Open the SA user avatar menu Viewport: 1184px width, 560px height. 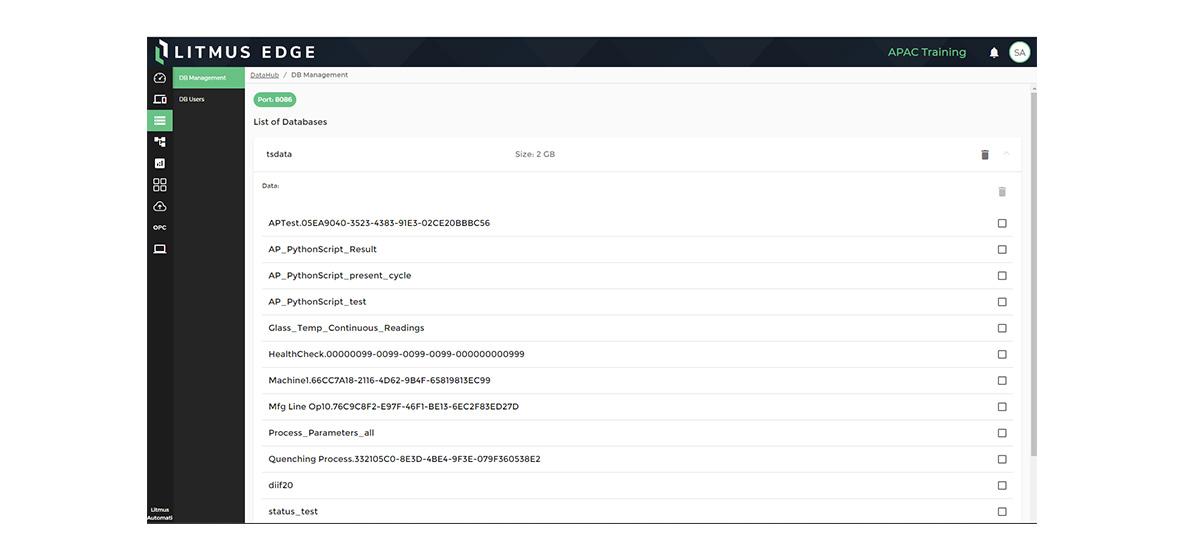1019,53
